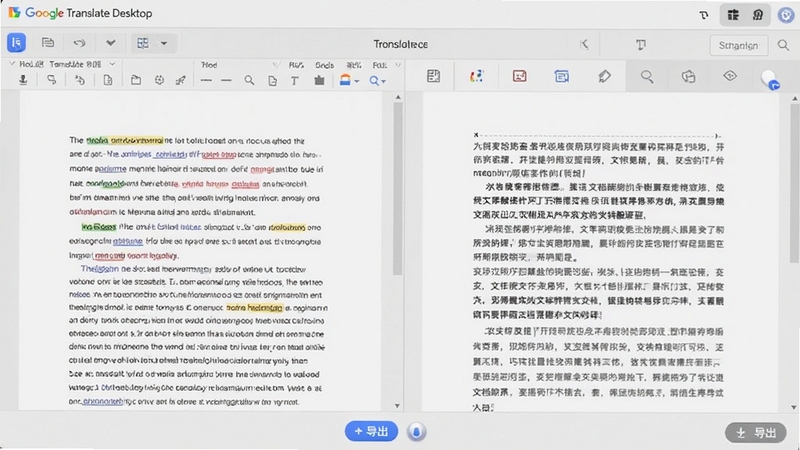This screenshot has width=800, height=450.
Task: Click the blue export button at bottom center
Action: point(371,432)
